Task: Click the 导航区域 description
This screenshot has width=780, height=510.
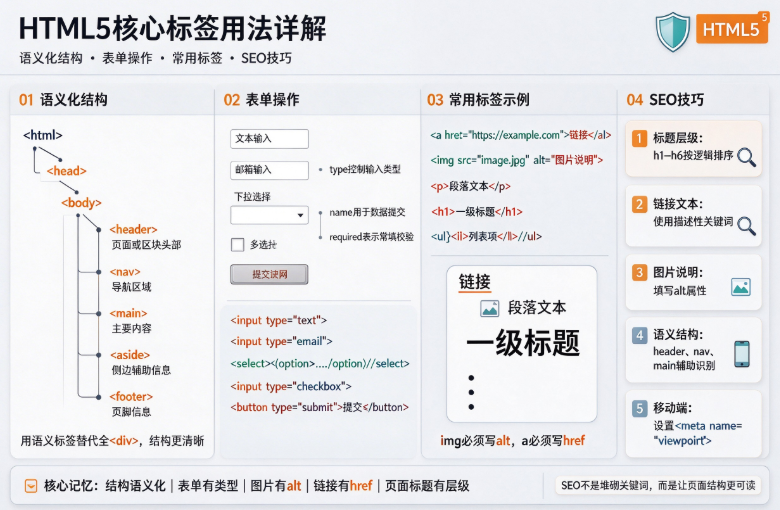Action: pos(131,287)
